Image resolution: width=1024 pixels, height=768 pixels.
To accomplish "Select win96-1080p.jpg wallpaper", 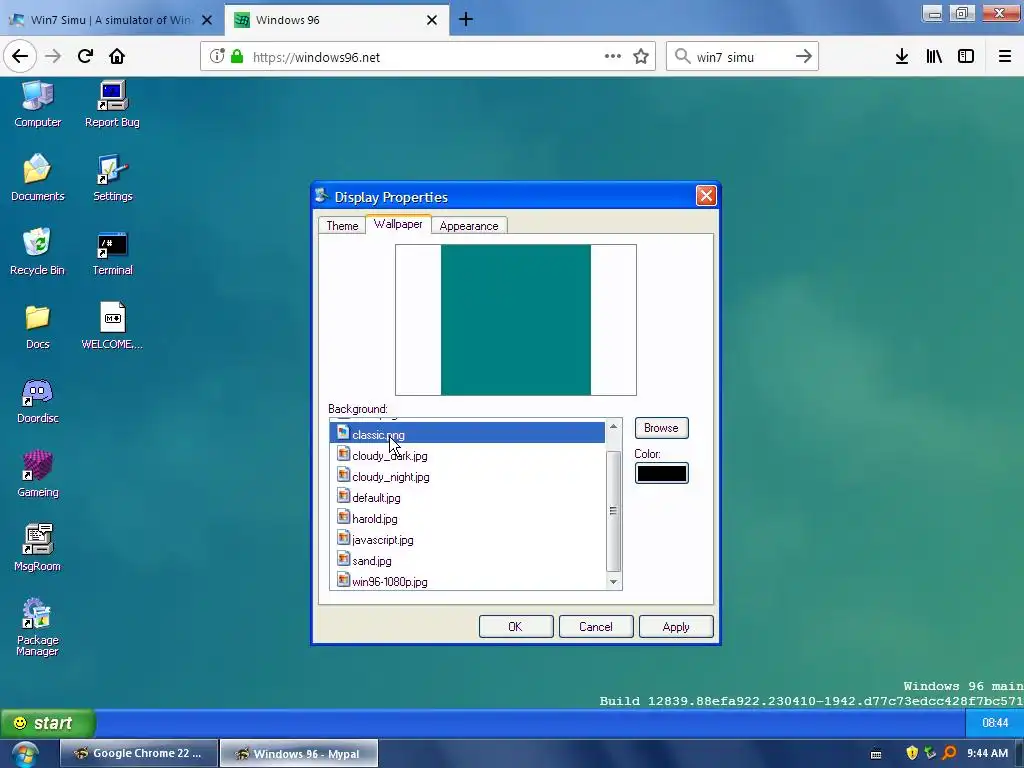I will [x=468, y=581].
